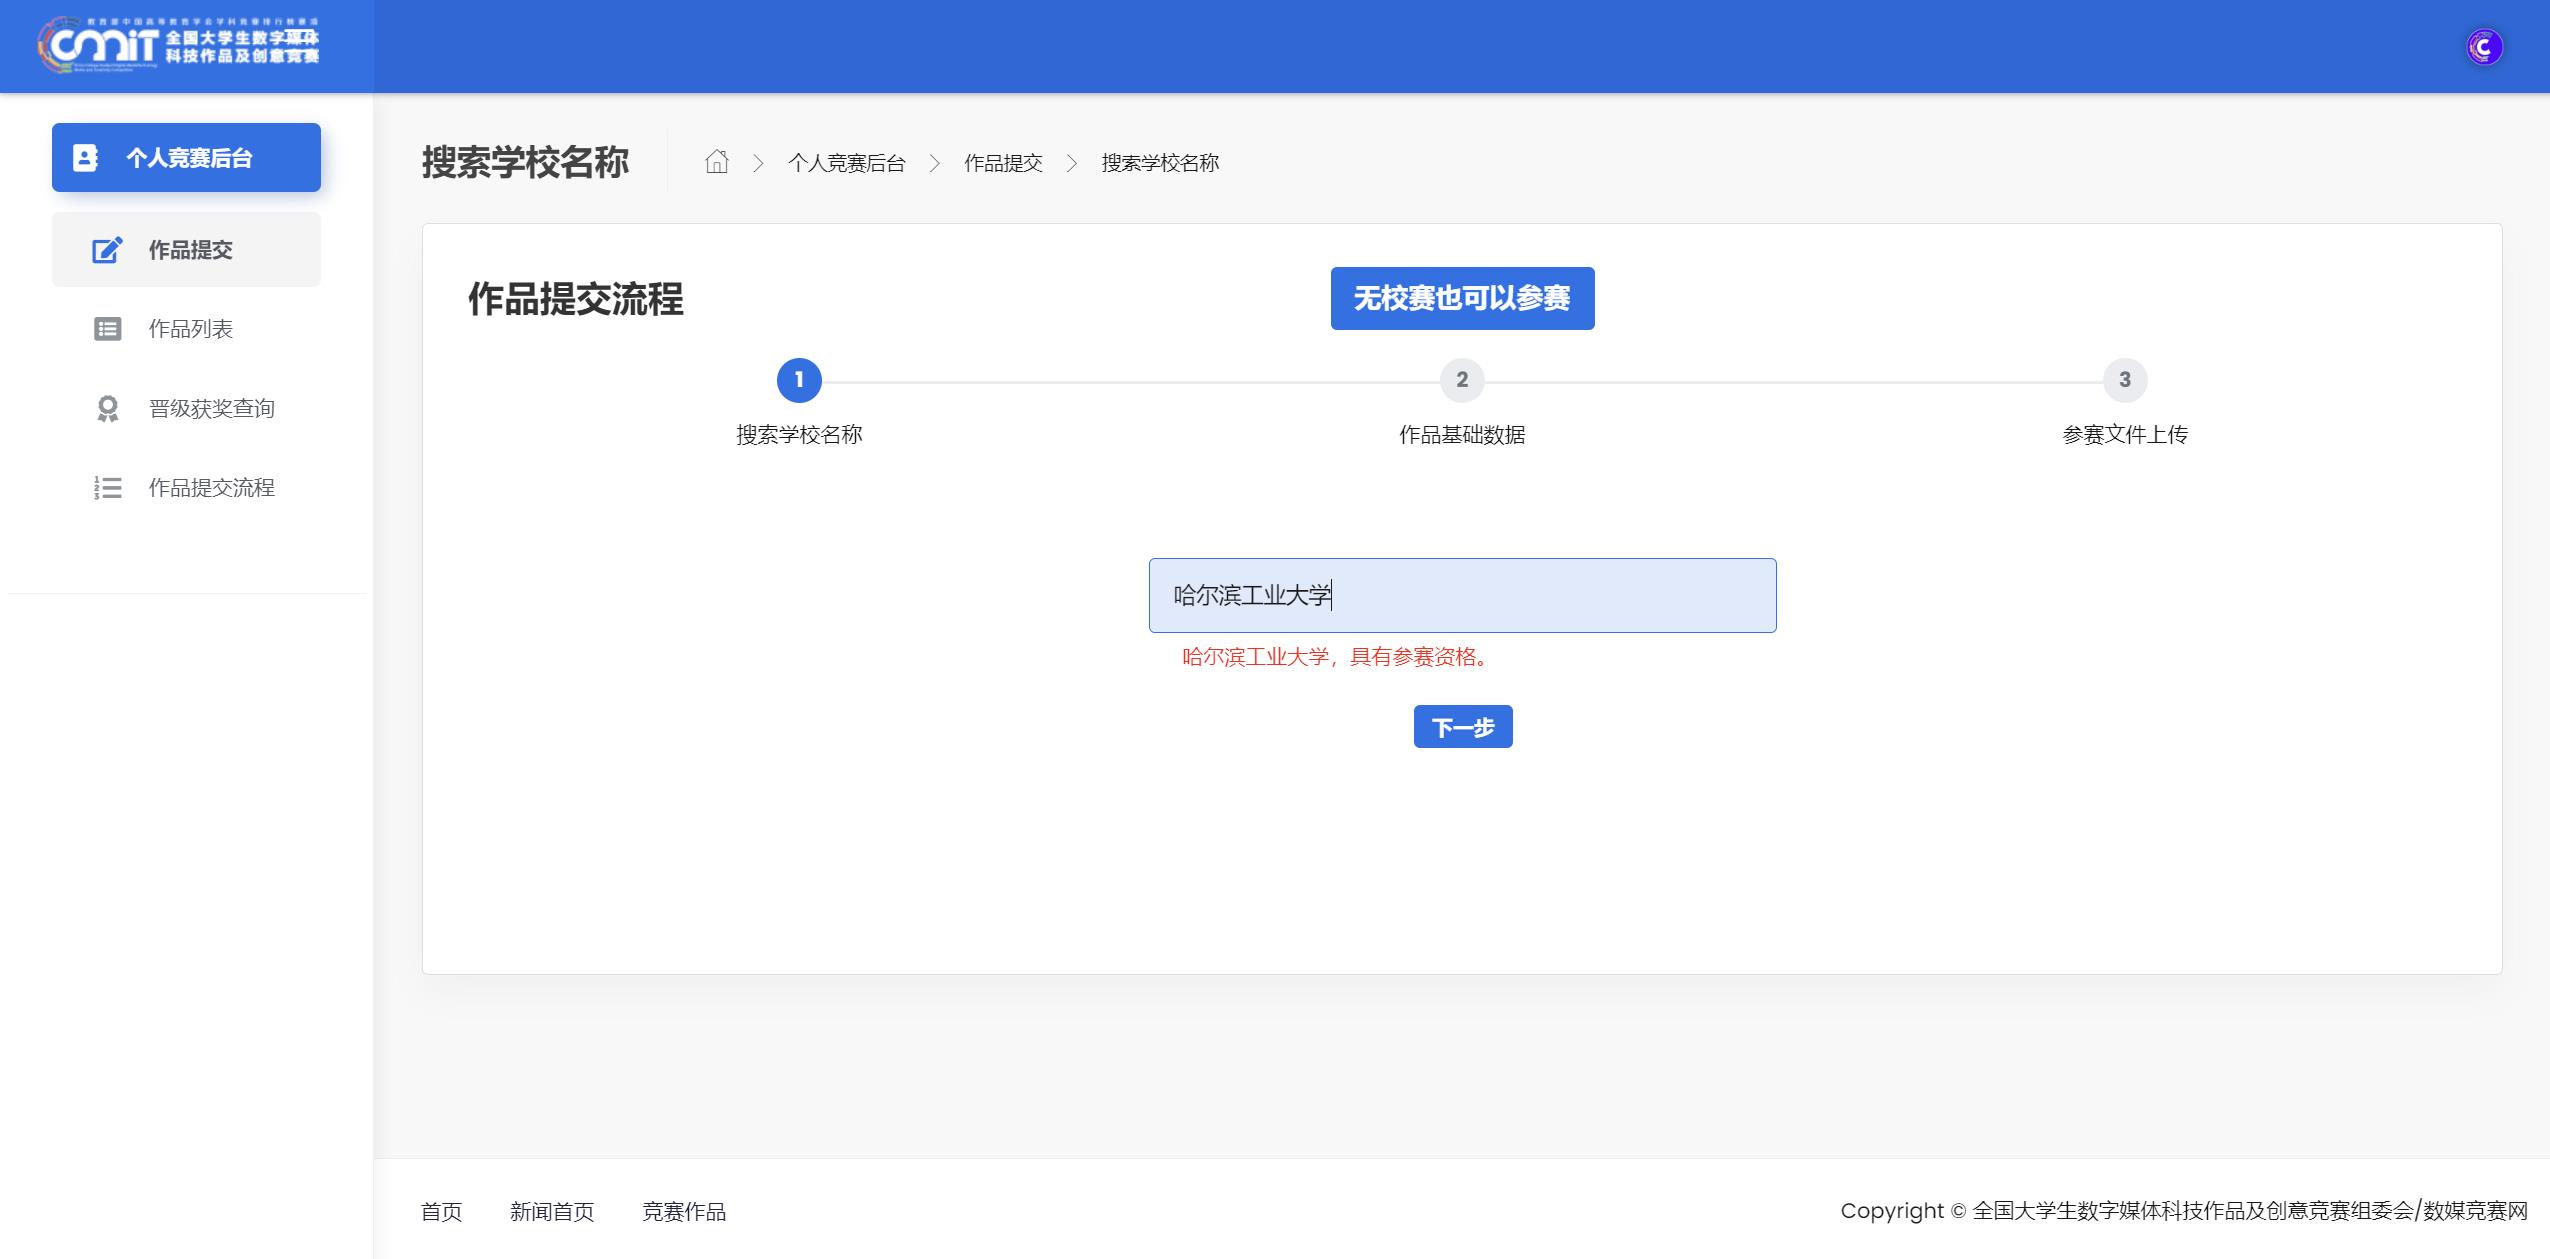The height and width of the screenshot is (1259, 2550).
Task: Select step 3 circle 参赛文件上传
Action: pyautogui.click(x=2125, y=380)
